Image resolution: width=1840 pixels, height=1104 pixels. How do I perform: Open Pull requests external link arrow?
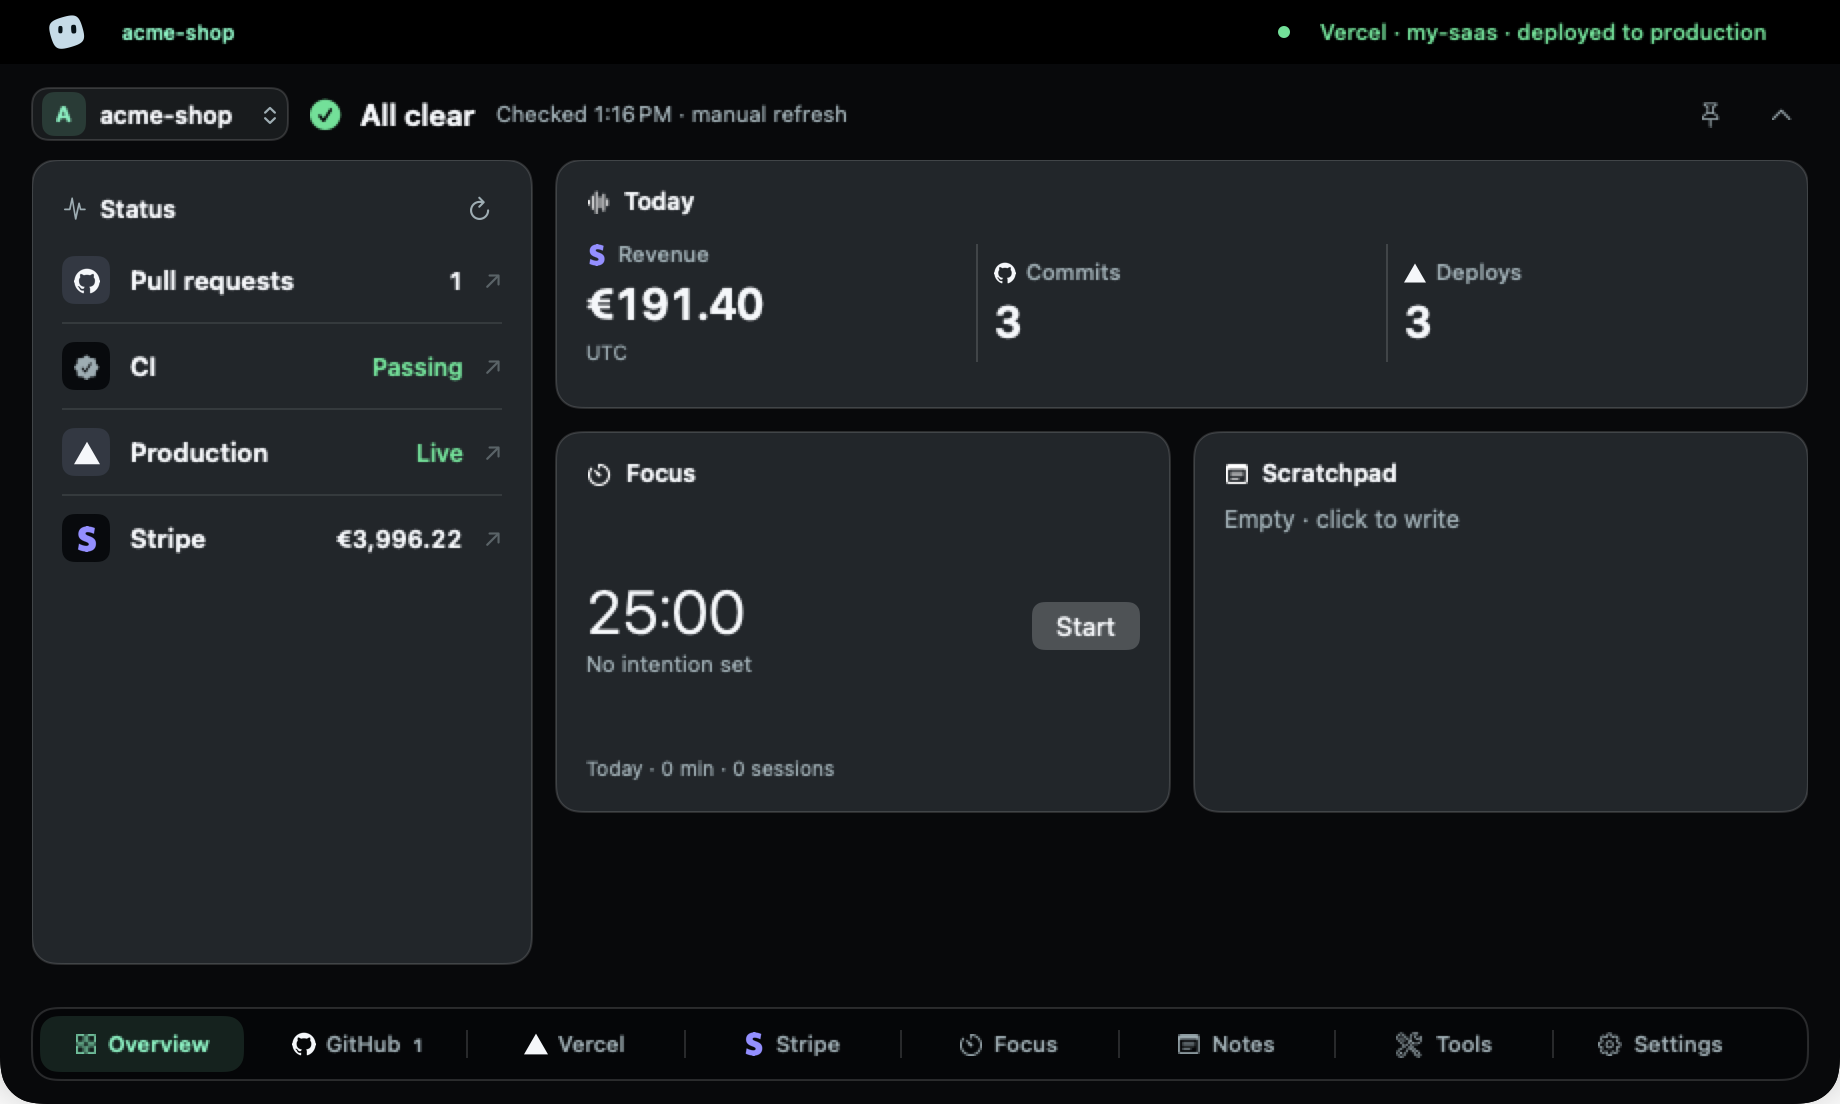(492, 281)
